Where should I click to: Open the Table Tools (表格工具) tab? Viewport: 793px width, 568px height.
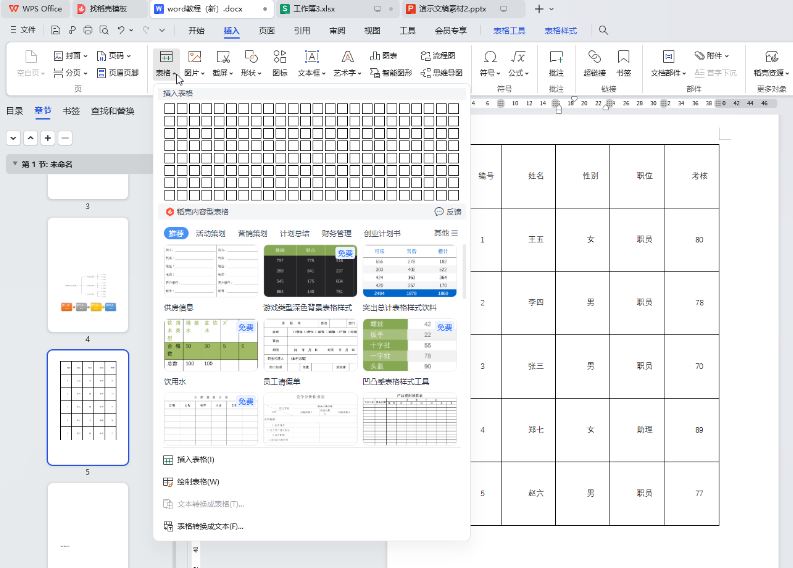(509, 30)
